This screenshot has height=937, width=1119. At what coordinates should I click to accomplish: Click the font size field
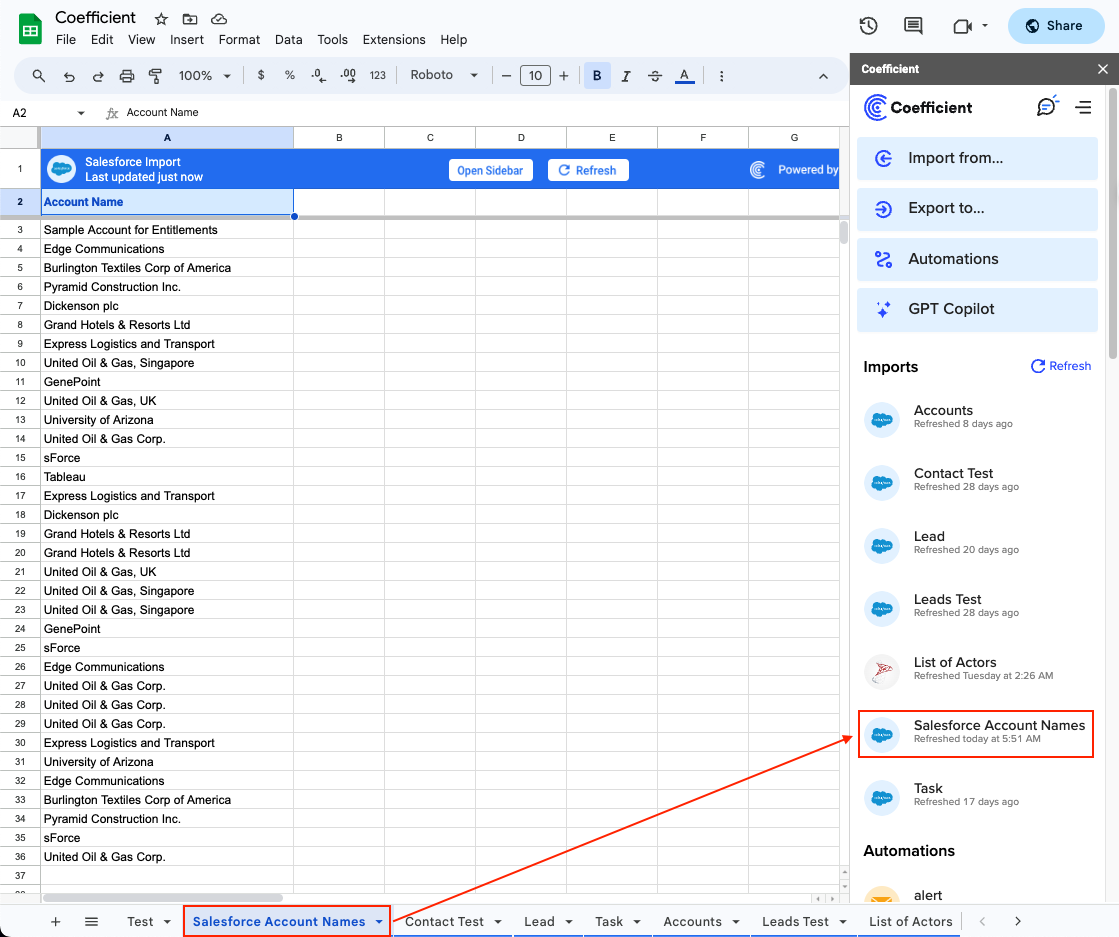click(x=535, y=76)
